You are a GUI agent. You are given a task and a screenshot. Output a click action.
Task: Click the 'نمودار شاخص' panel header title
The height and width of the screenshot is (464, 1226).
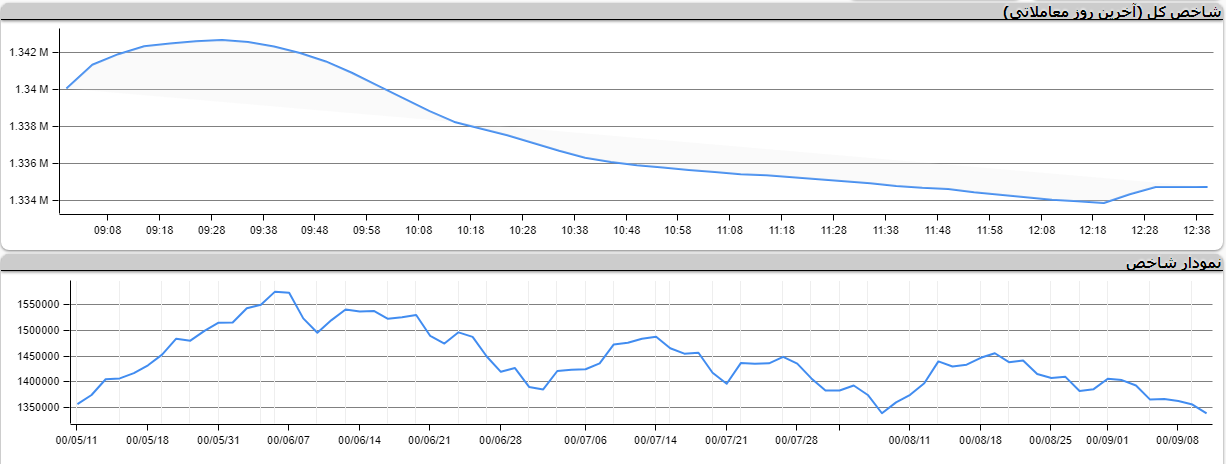pos(1173,263)
